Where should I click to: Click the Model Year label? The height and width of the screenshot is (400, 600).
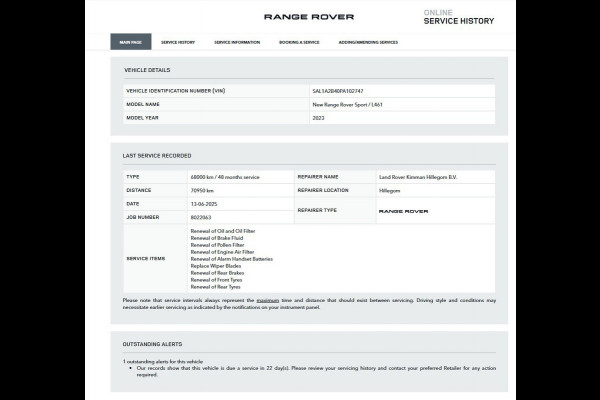pos(142,118)
